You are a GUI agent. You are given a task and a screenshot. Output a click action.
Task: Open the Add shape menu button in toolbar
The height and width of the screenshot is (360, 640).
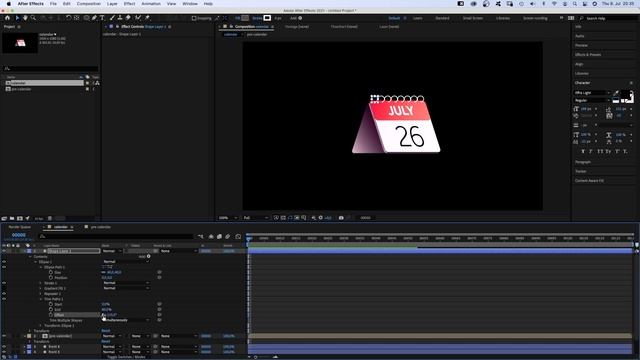click(x=300, y=18)
